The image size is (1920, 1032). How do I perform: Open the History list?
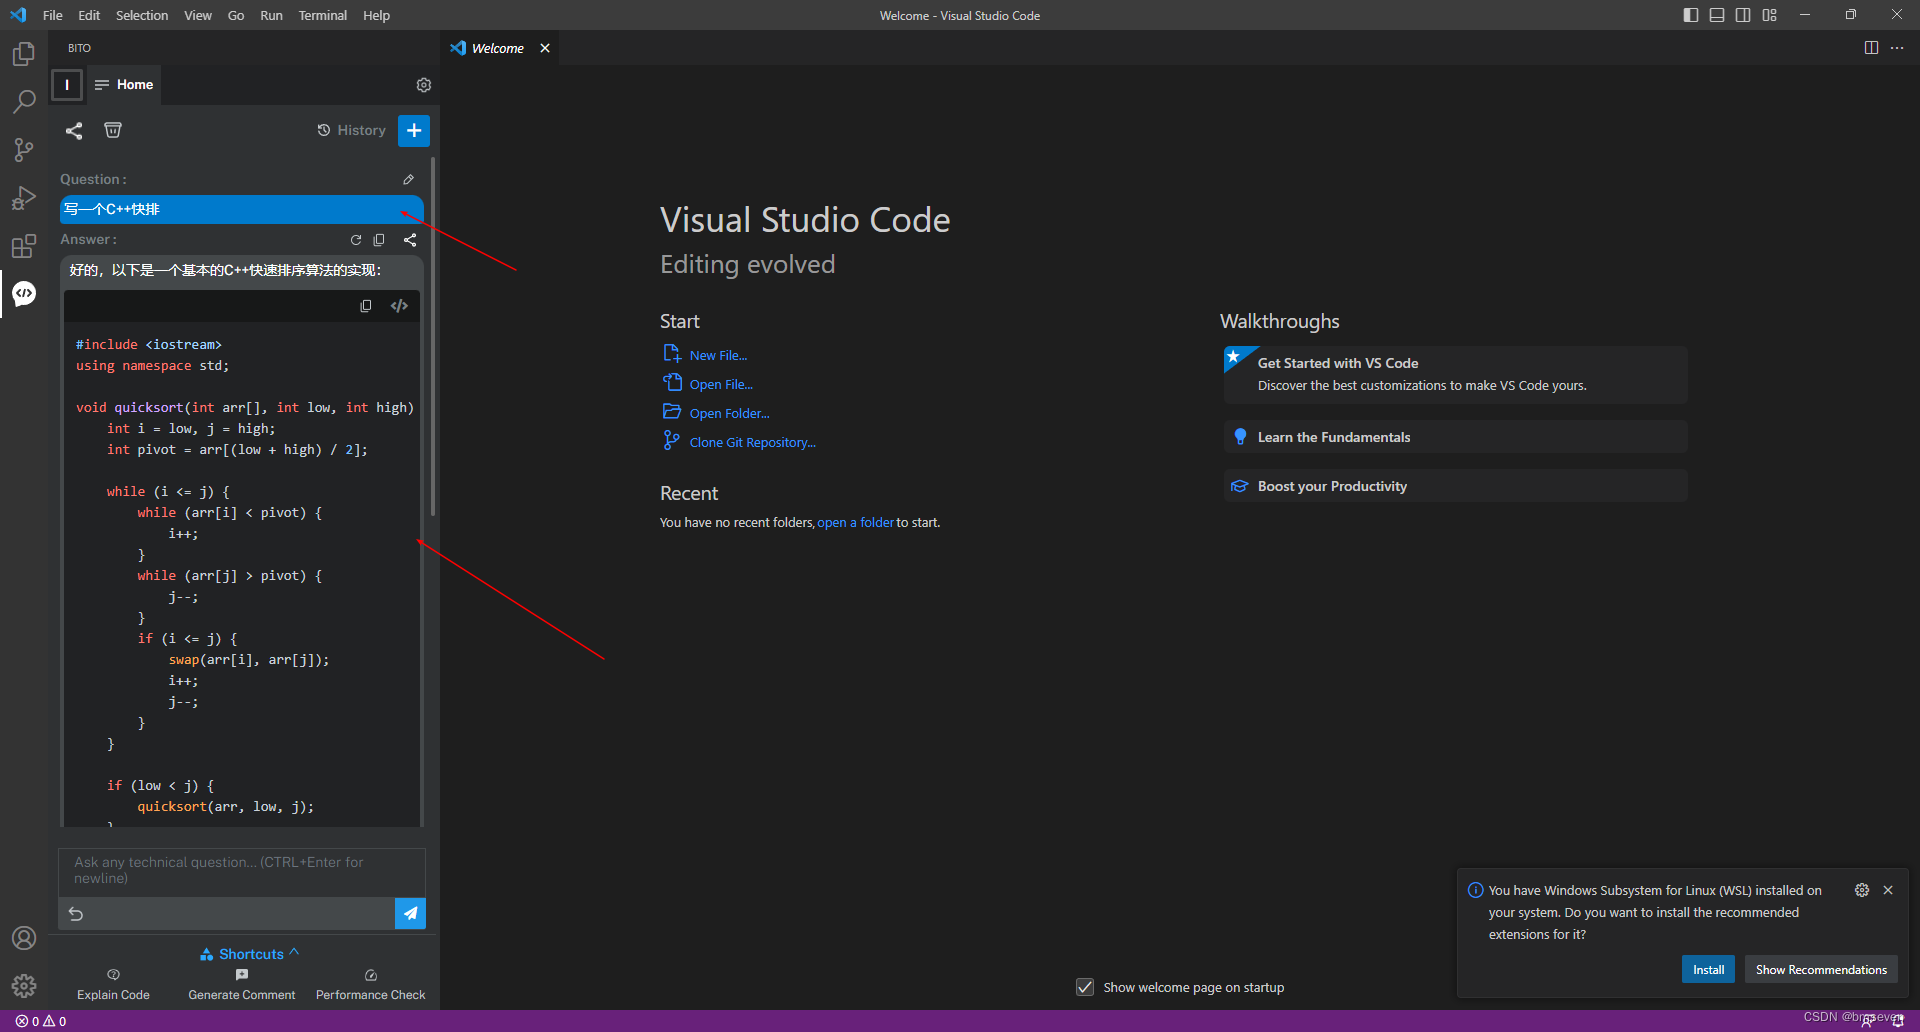(352, 130)
